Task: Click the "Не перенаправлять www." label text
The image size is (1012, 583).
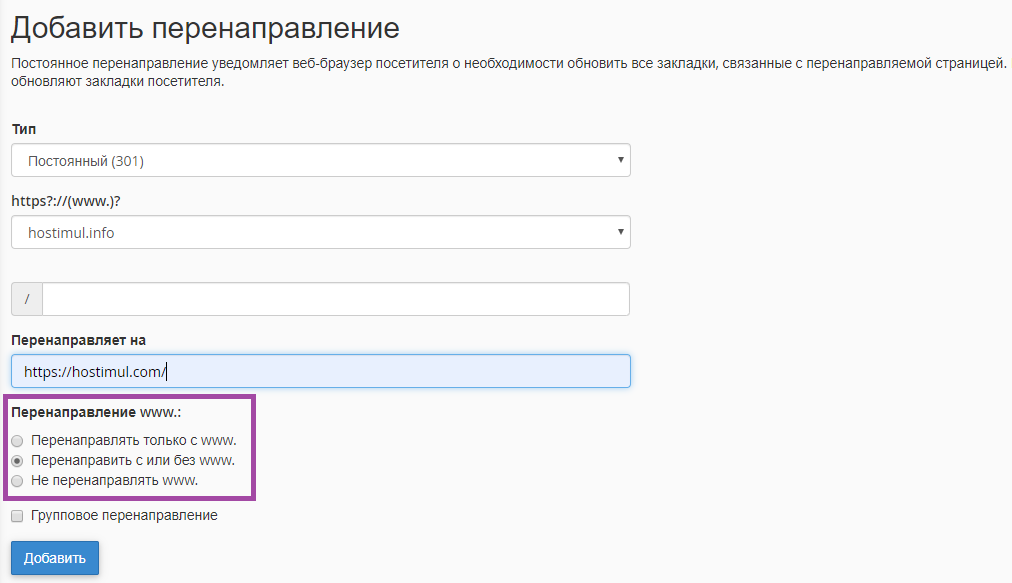Action: [114, 480]
